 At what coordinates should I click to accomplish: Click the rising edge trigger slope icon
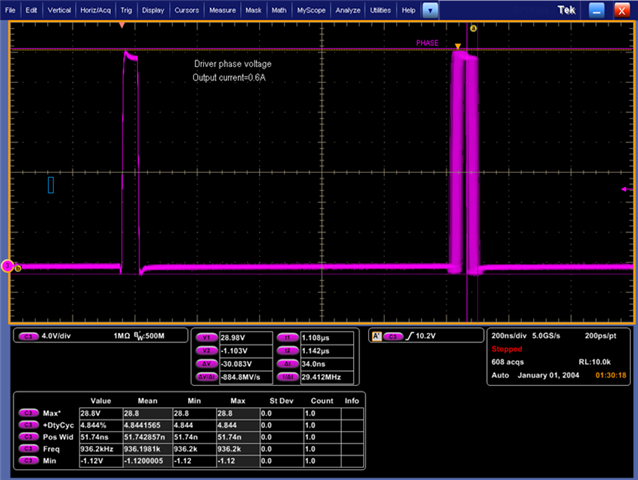click(x=409, y=336)
